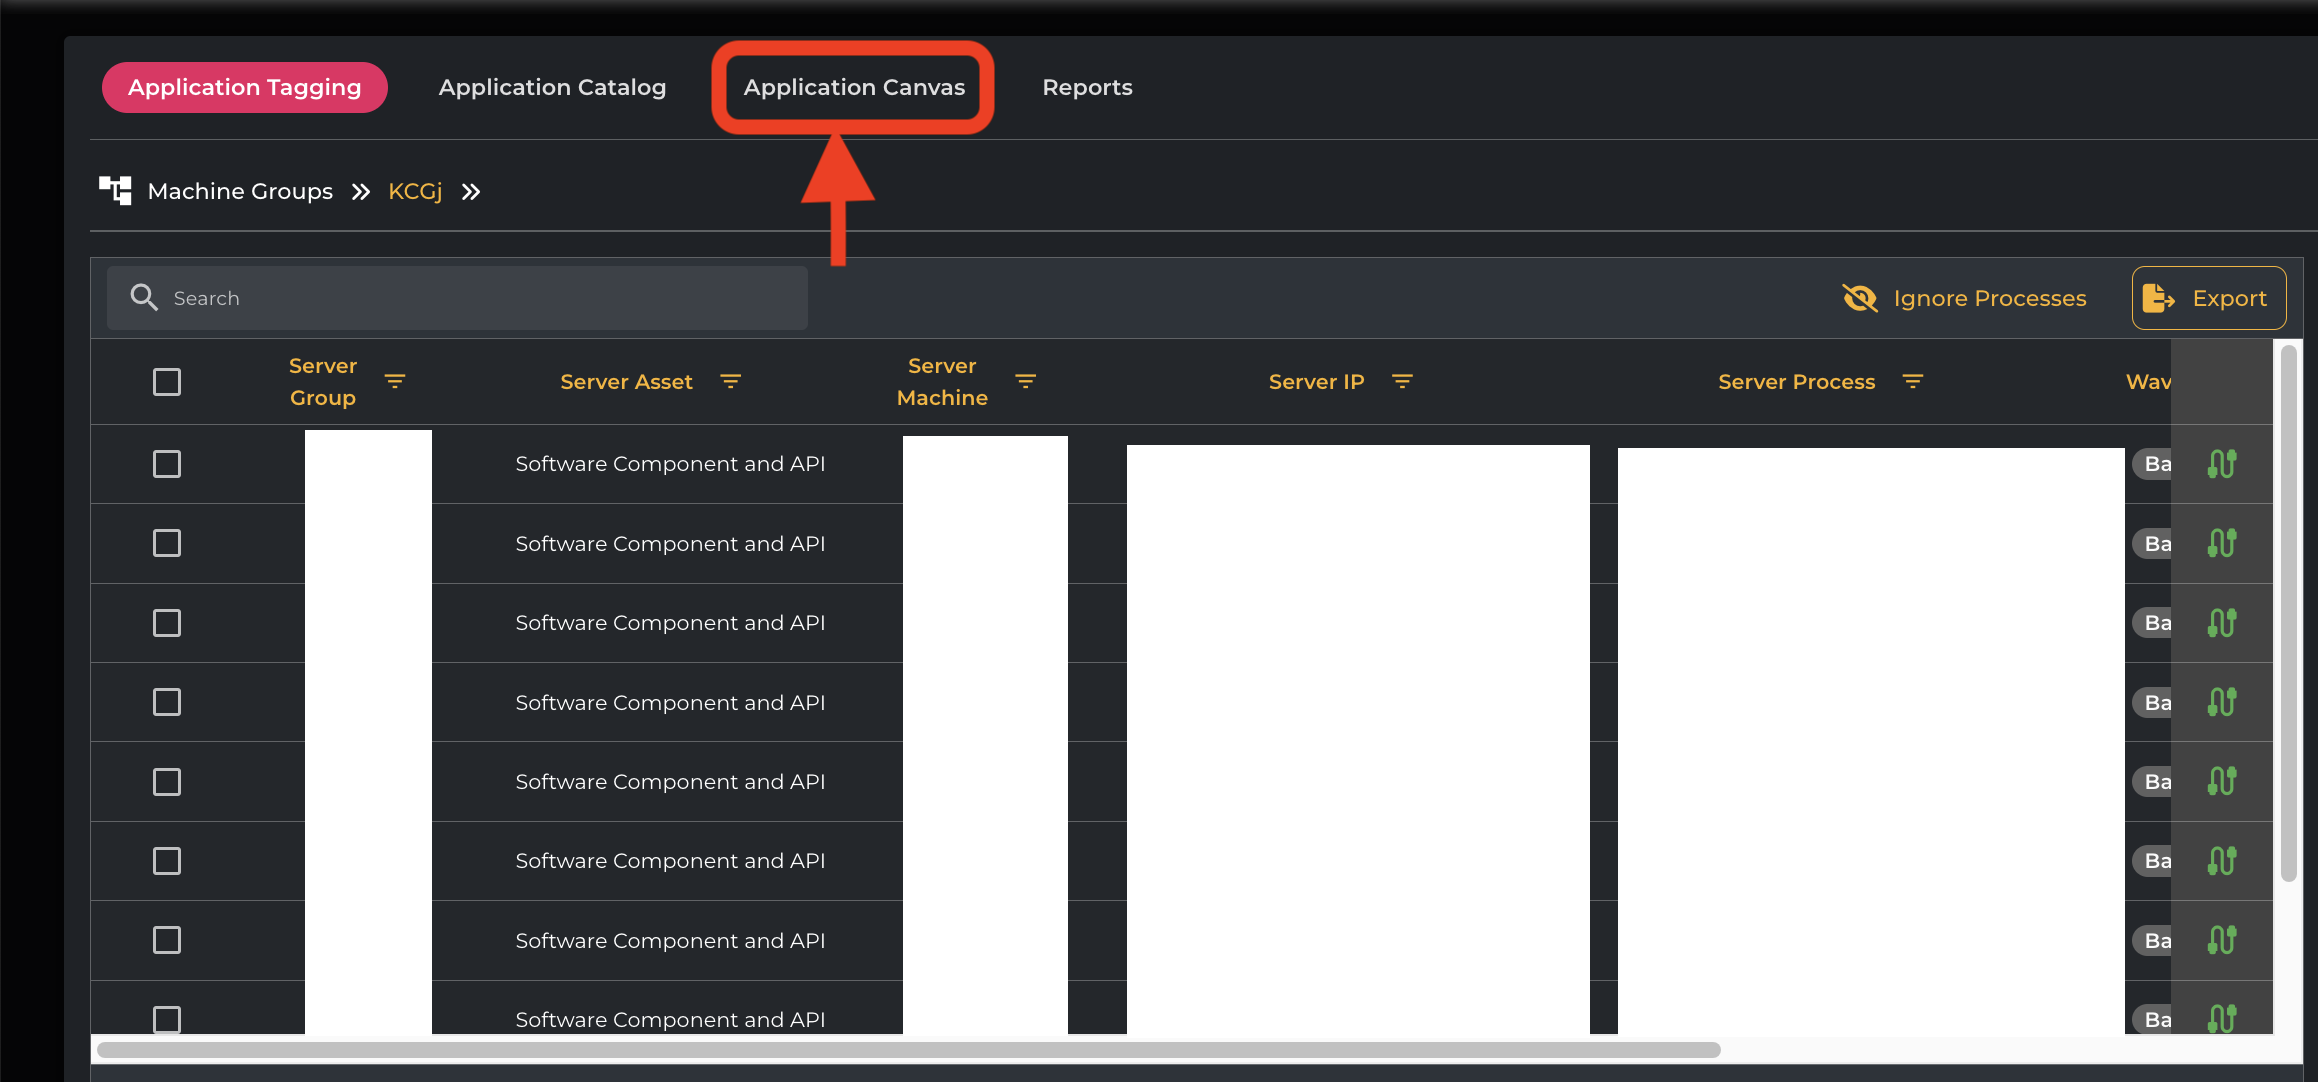Screen dimensions: 2318x1082
Task: Click the Export button
Action: (2209, 298)
